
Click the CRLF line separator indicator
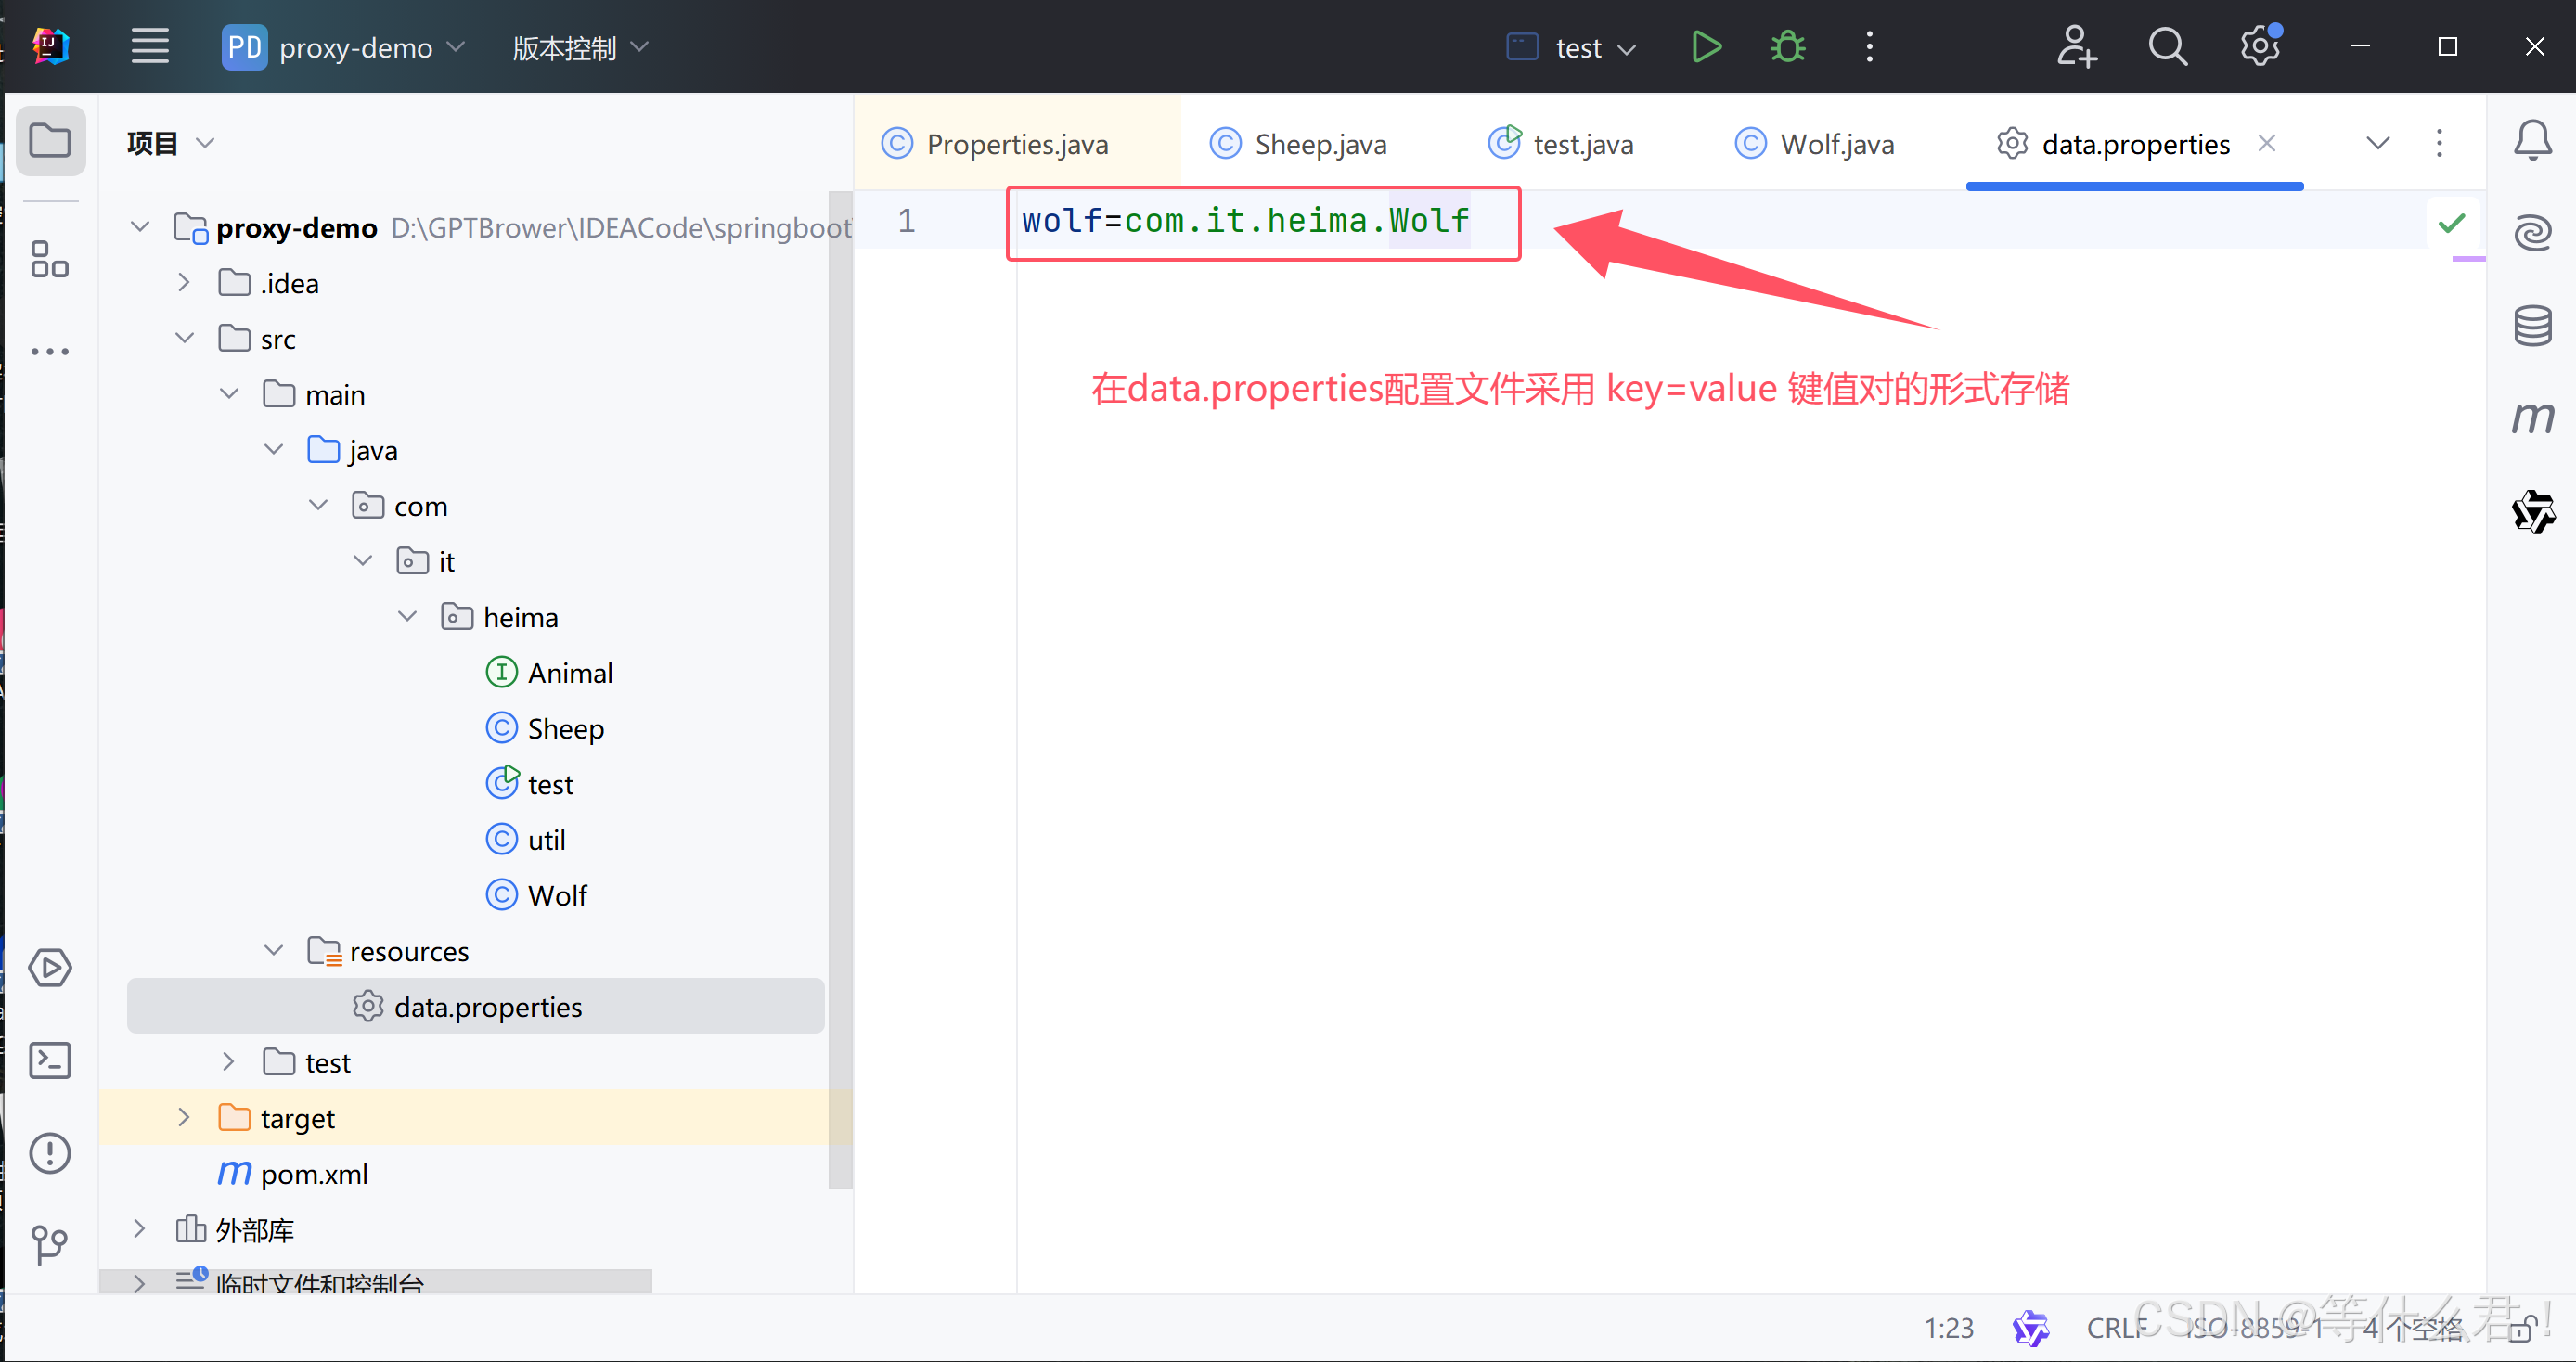click(2115, 1328)
